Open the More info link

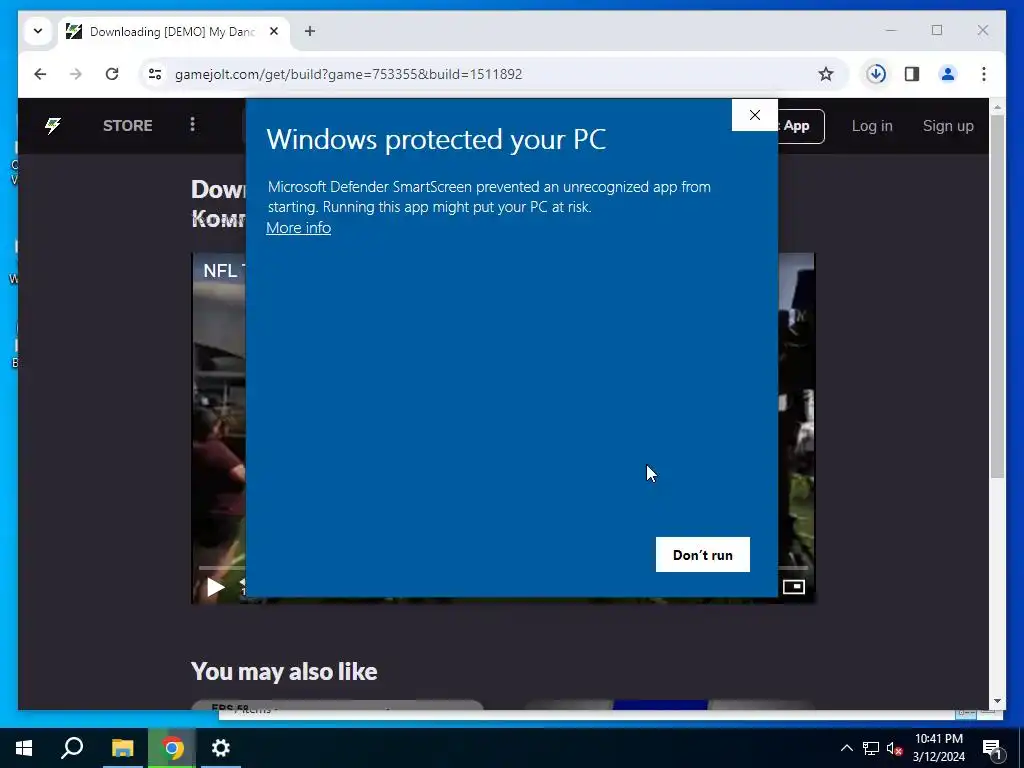pyautogui.click(x=298, y=227)
